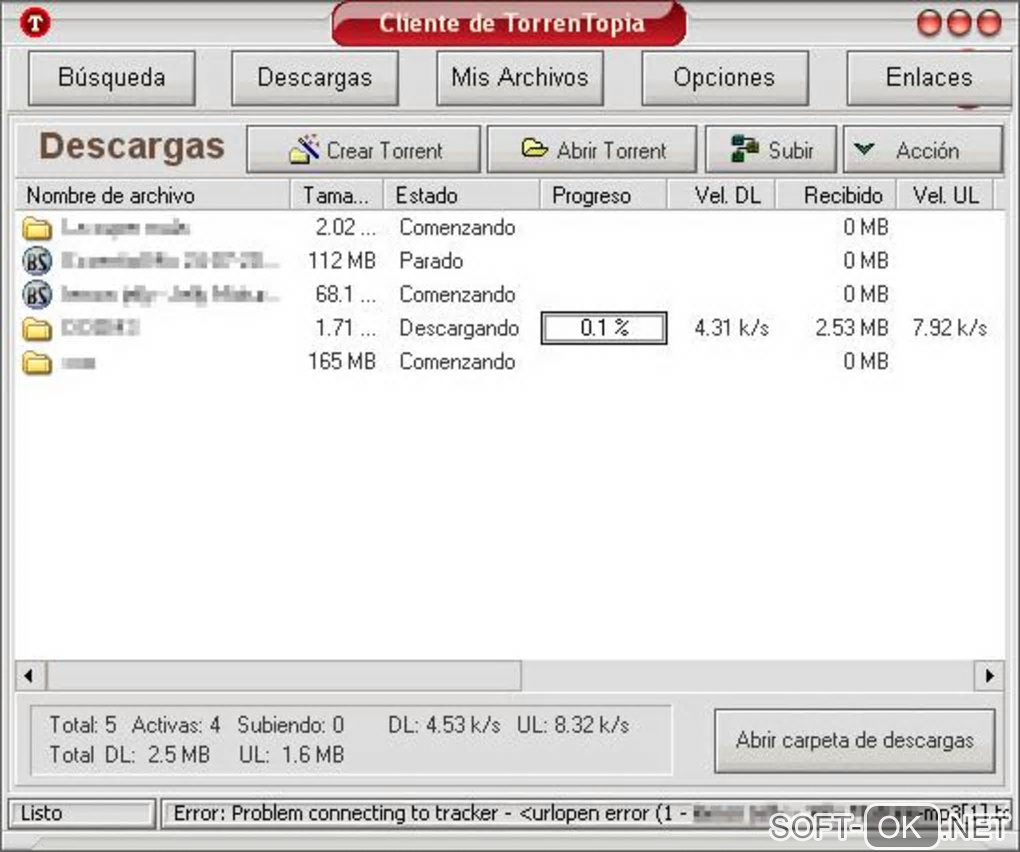Click the Comenzando status of the 68.1 row
The width and height of the screenshot is (1020, 852).
[457, 295]
